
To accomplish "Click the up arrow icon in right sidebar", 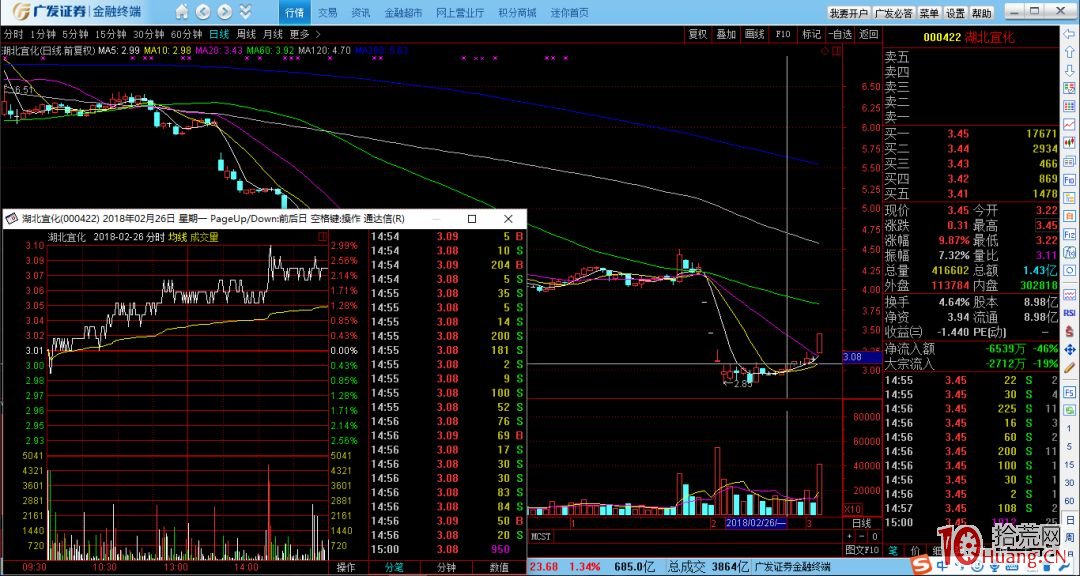I will [x=1069, y=52].
